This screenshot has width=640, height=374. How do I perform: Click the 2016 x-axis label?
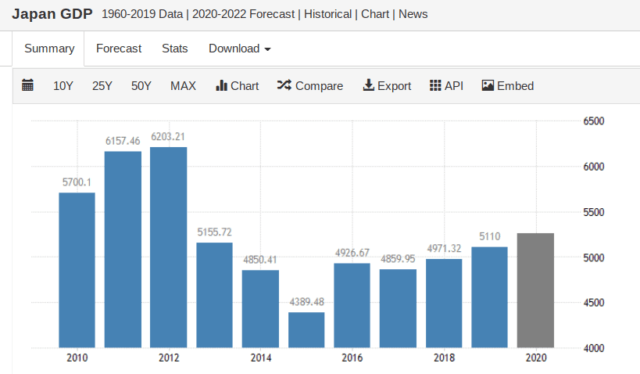352,358
